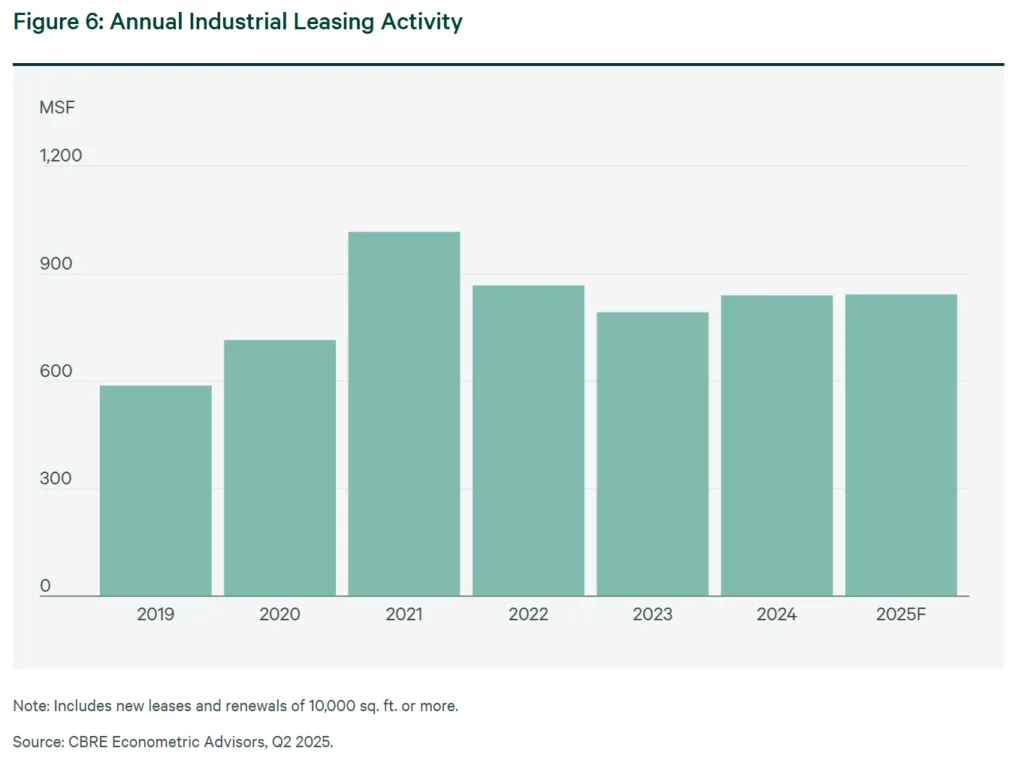The height and width of the screenshot is (769, 1024).
Task: Select the 2023 bar
Action: click(x=653, y=450)
